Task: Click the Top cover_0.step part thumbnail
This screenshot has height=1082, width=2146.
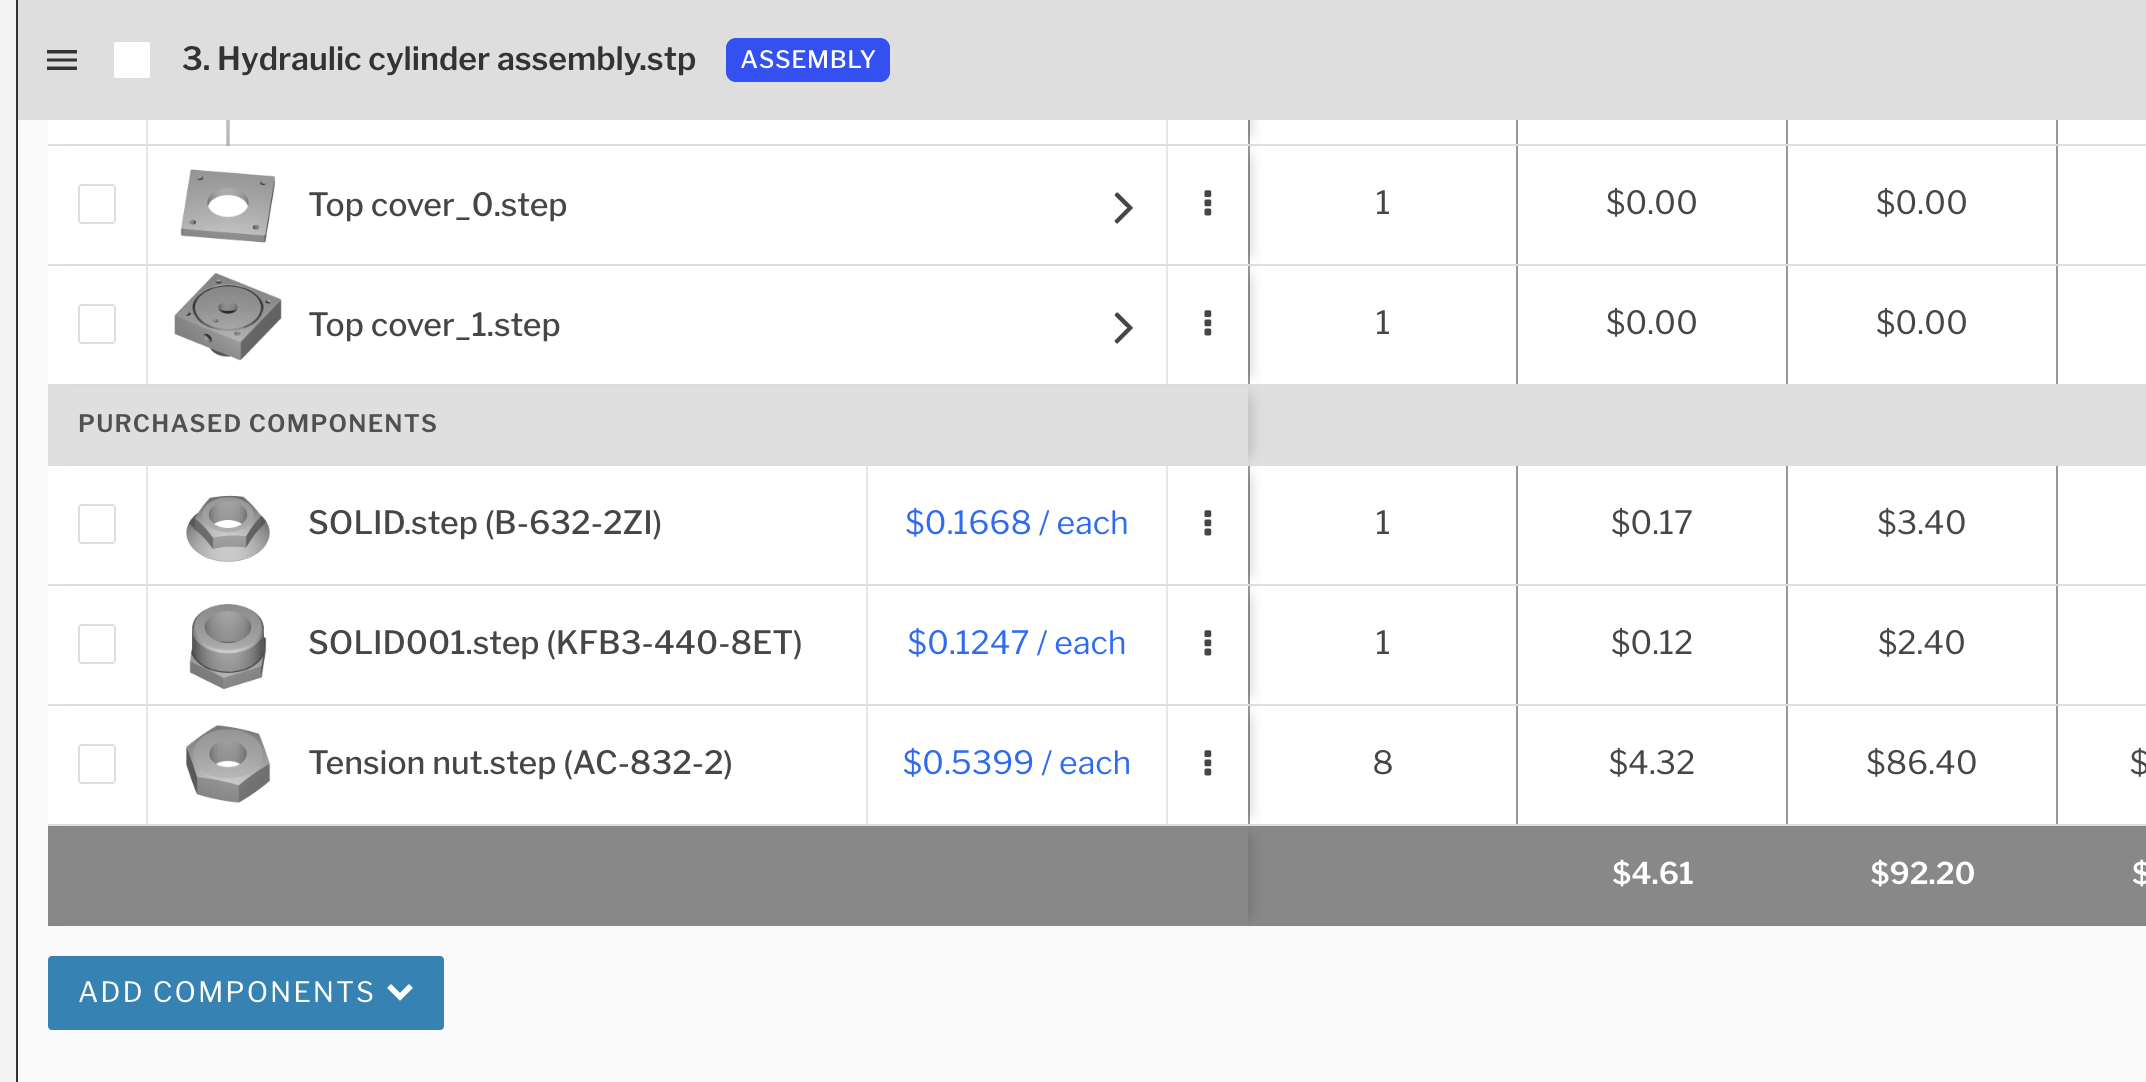Action: [228, 205]
